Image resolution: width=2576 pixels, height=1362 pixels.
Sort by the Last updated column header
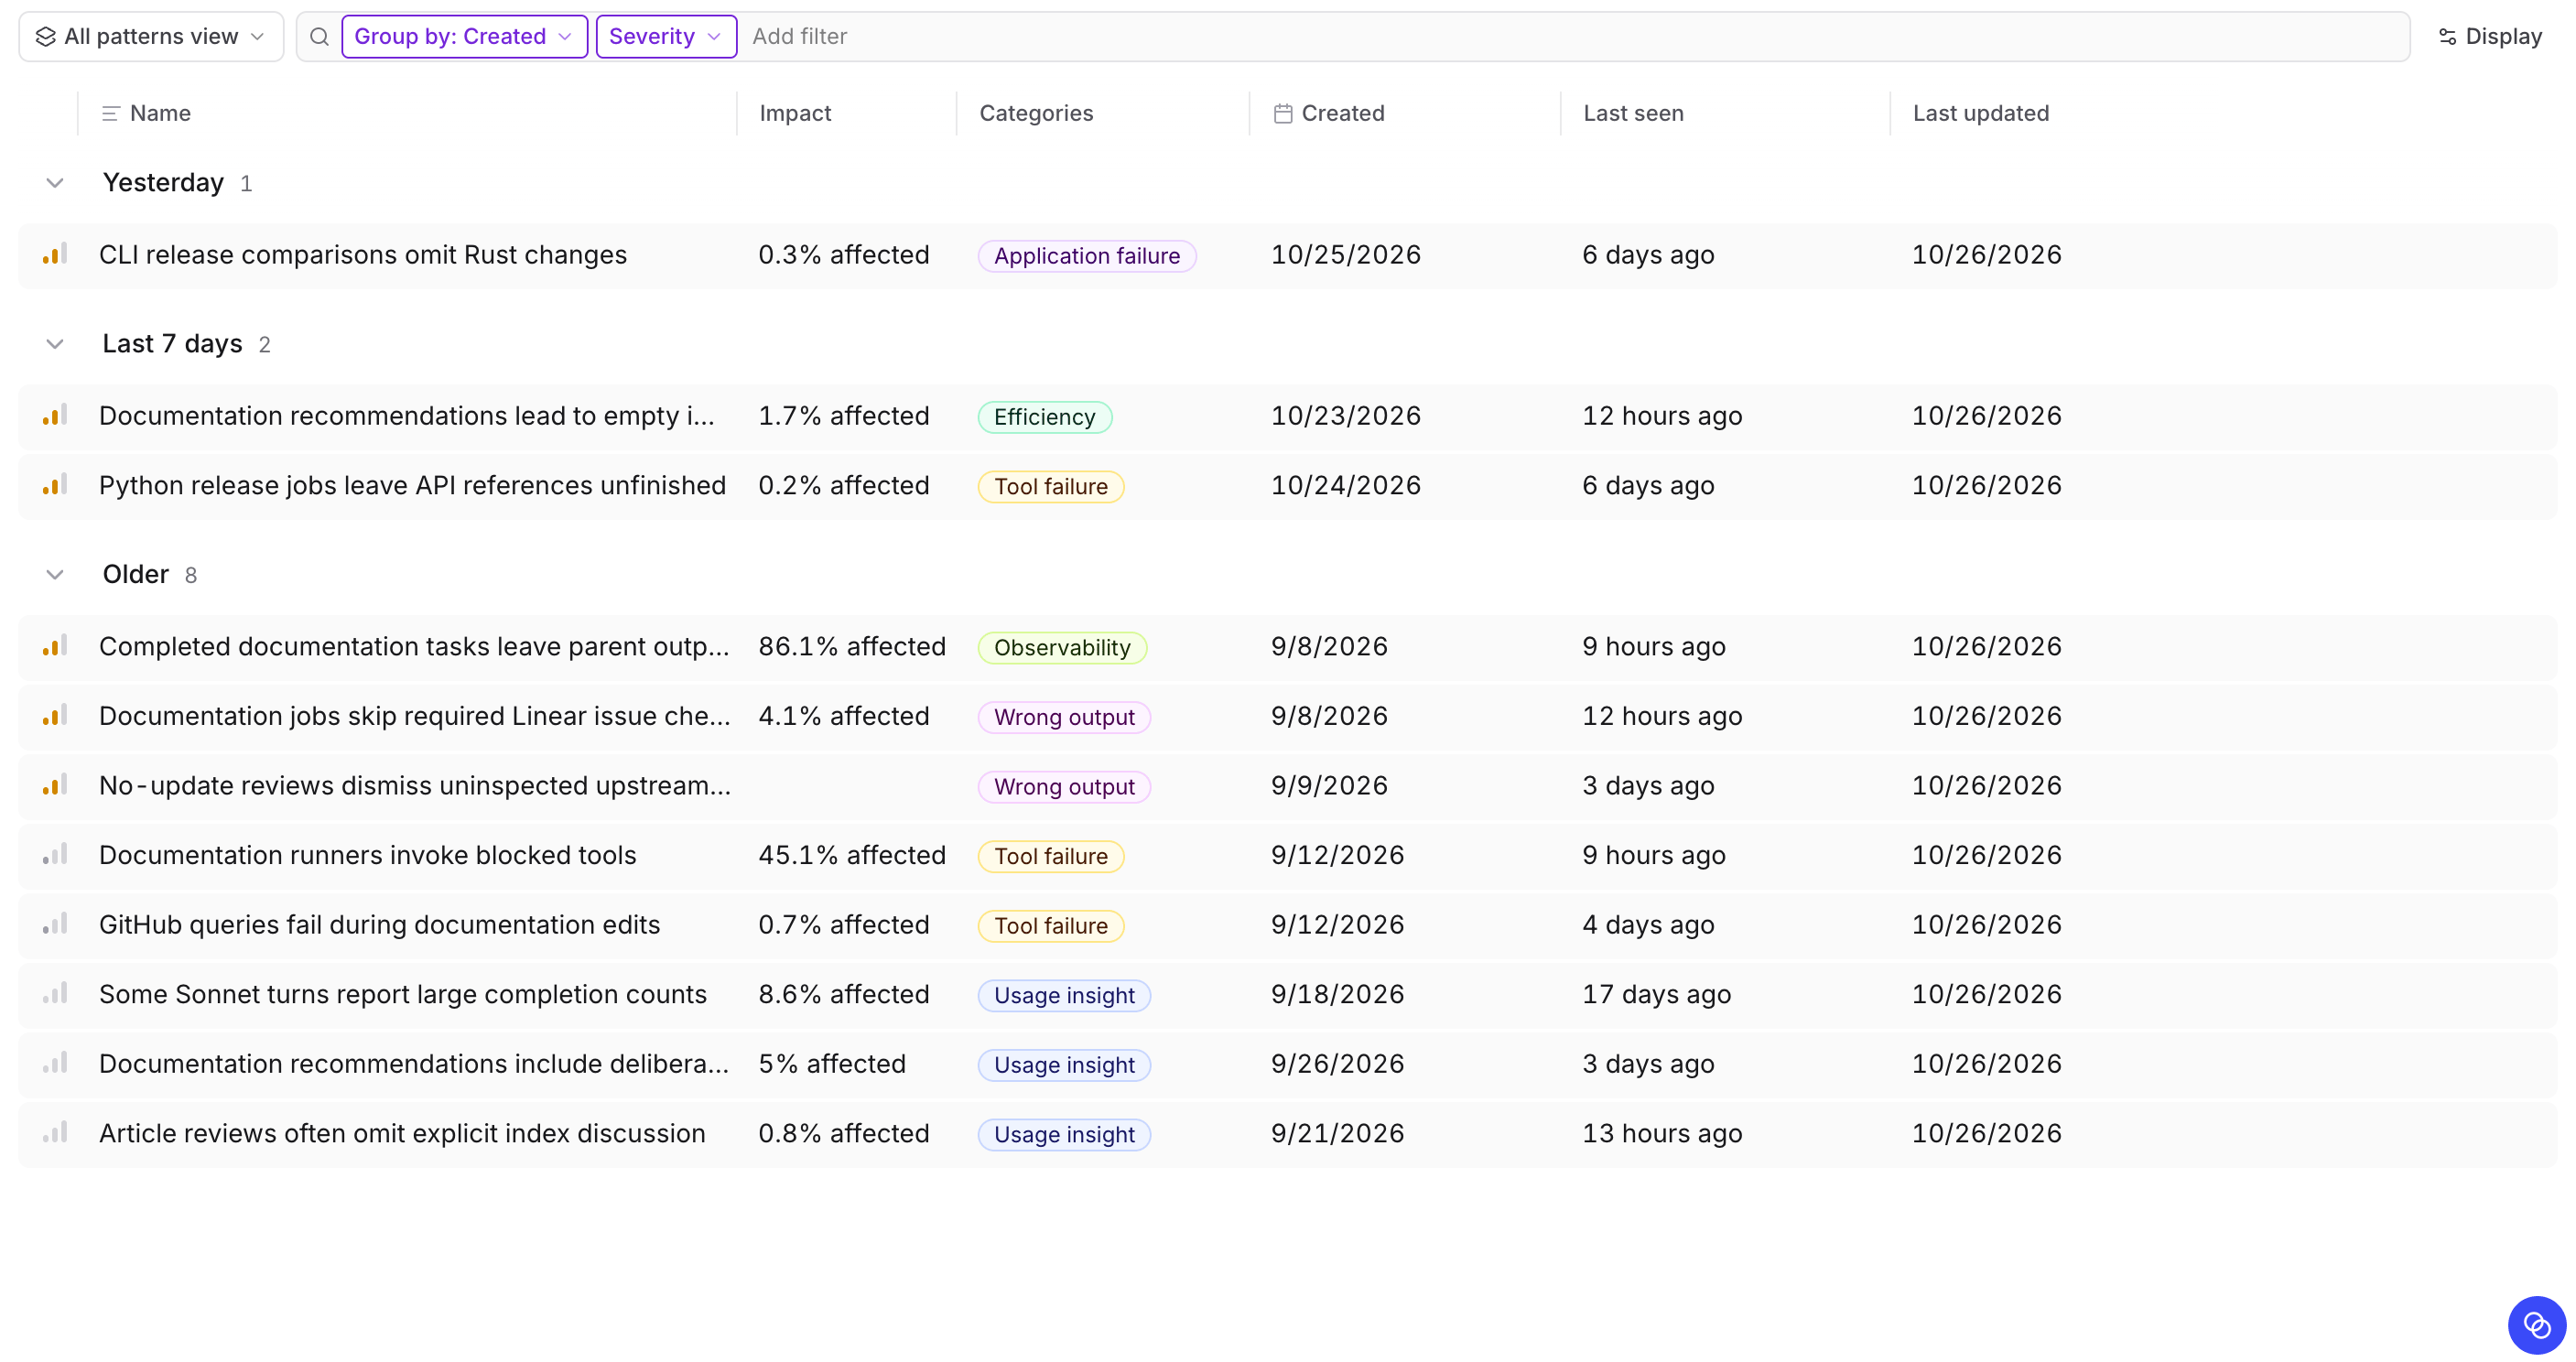coord(1980,113)
